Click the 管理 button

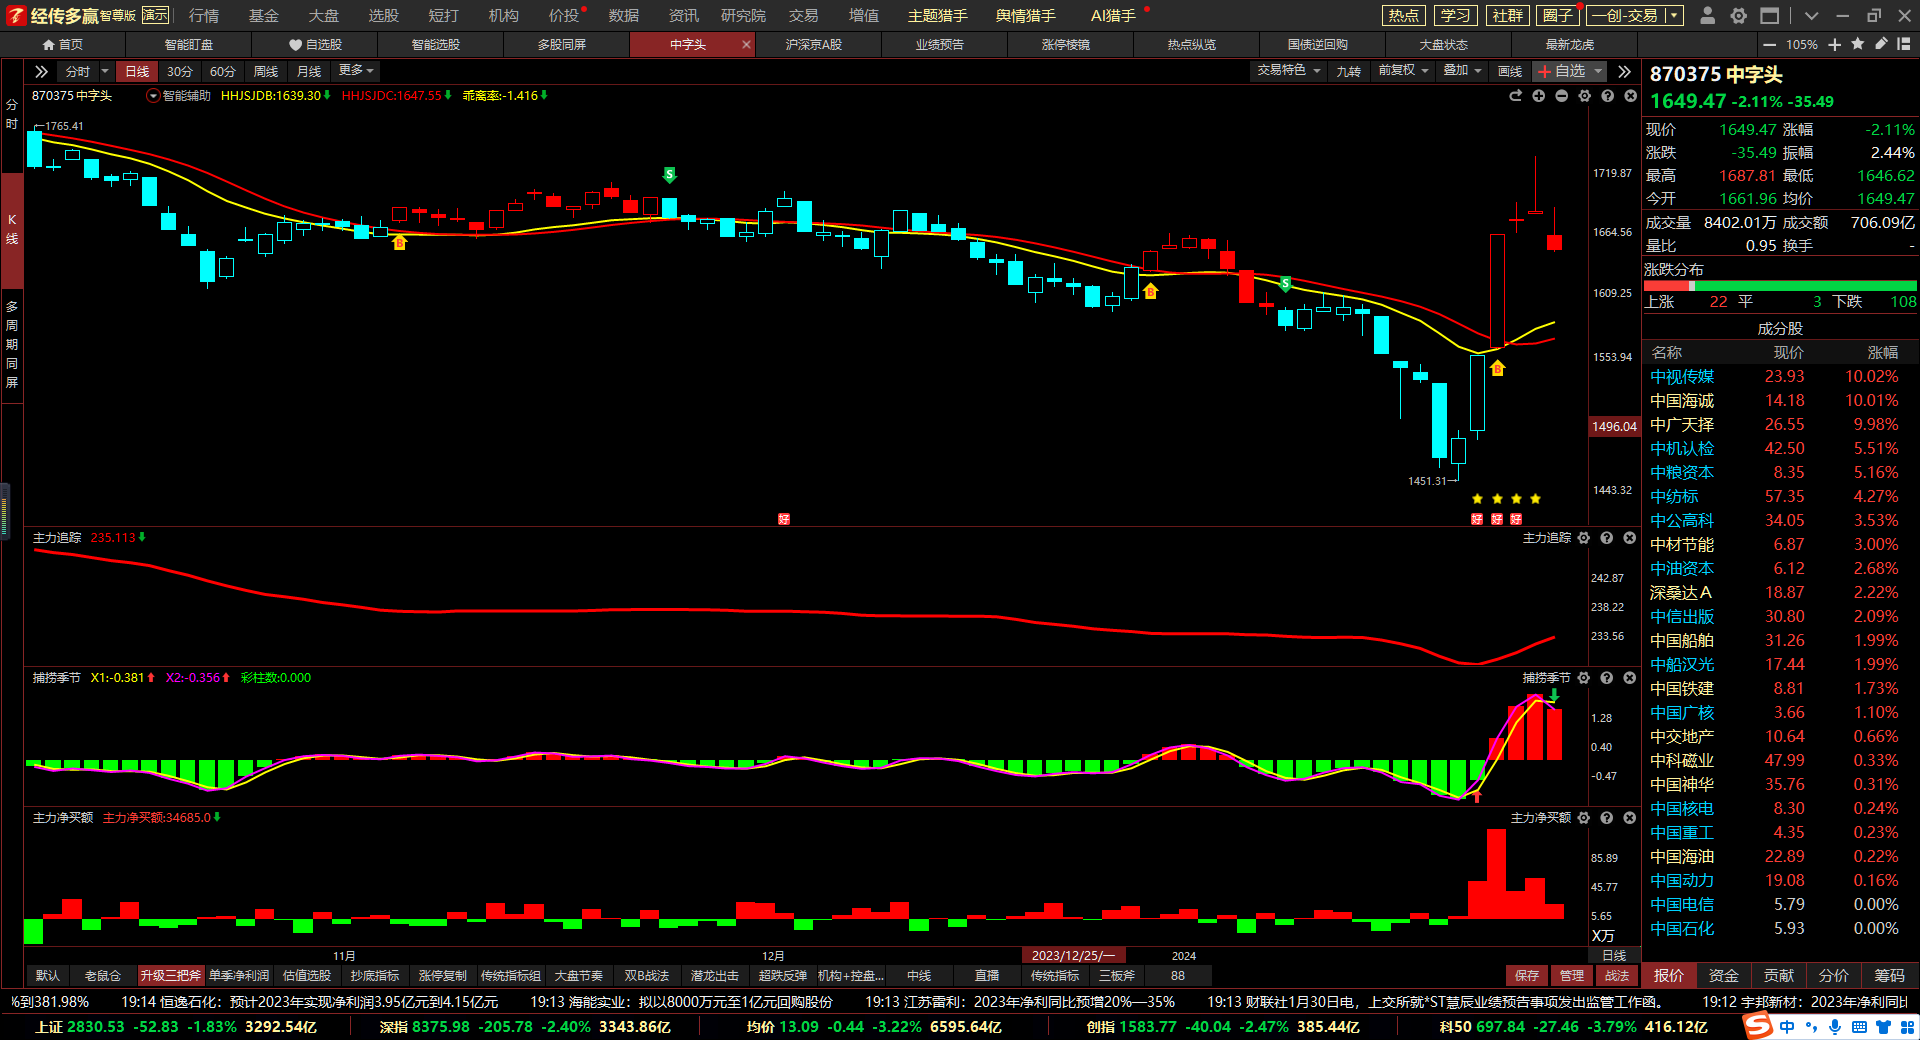[x=1572, y=976]
